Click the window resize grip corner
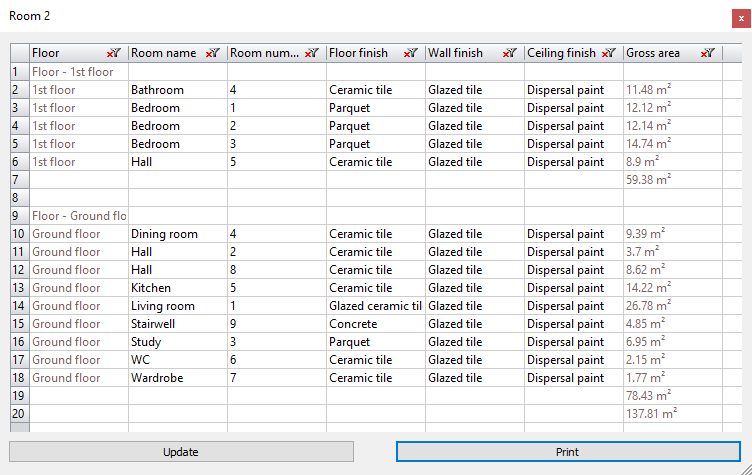The height and width of the screenshot is (475, 752). [744, 468]
